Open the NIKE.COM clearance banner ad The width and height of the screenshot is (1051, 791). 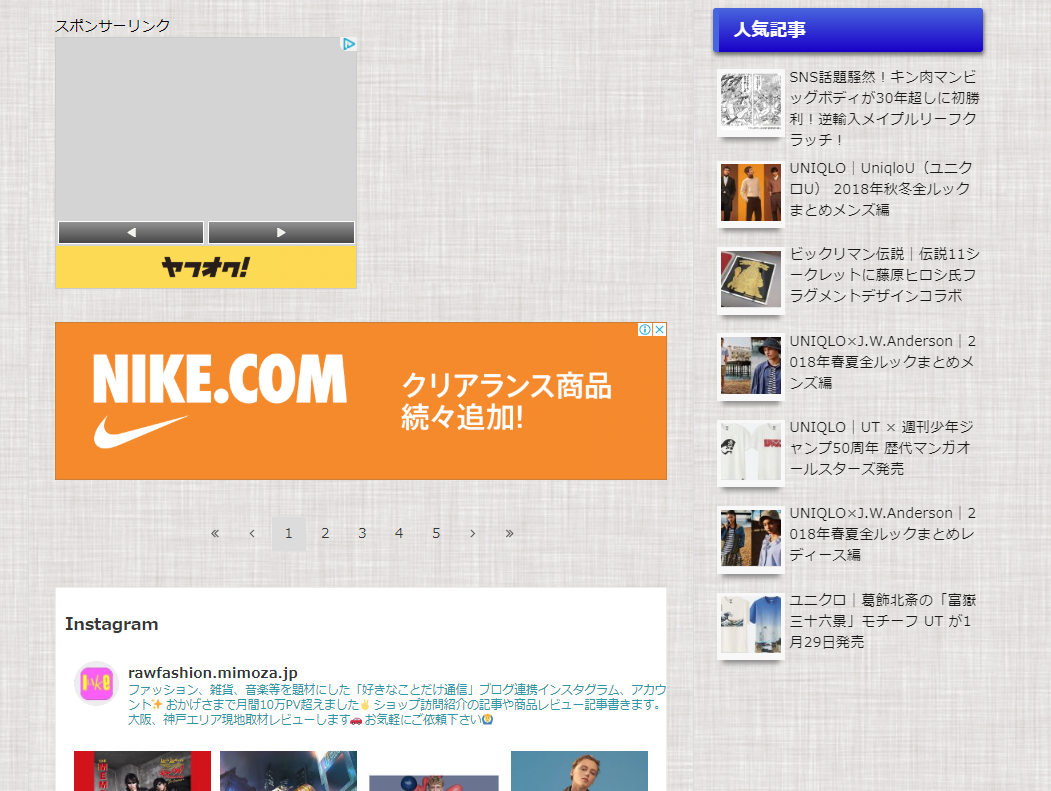(361, 401)
